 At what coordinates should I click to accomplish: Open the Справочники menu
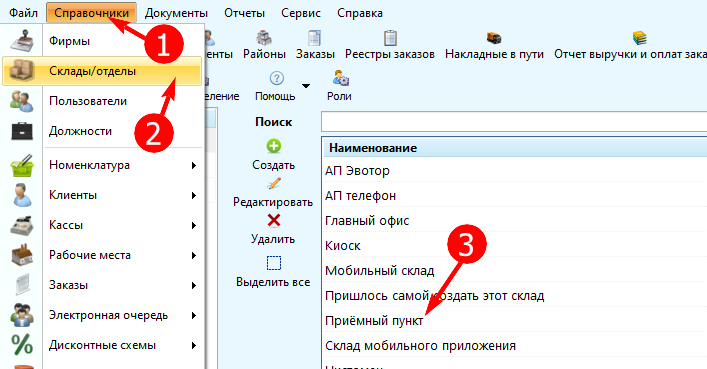coord(92,13)
